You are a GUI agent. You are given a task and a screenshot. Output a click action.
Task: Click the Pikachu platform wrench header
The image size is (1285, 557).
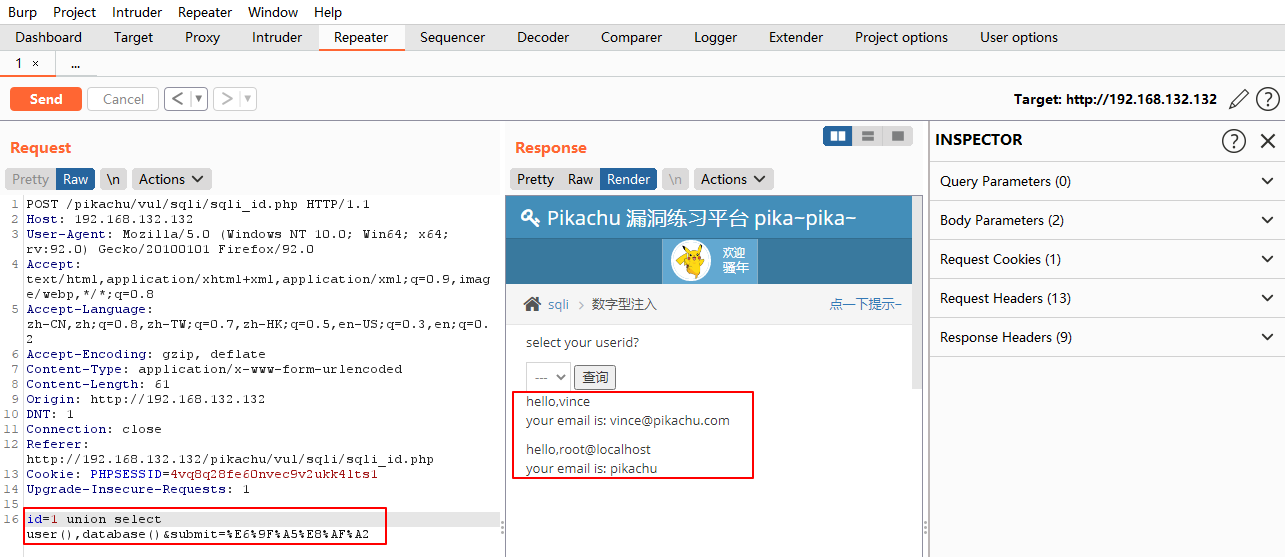click(689, 218)
